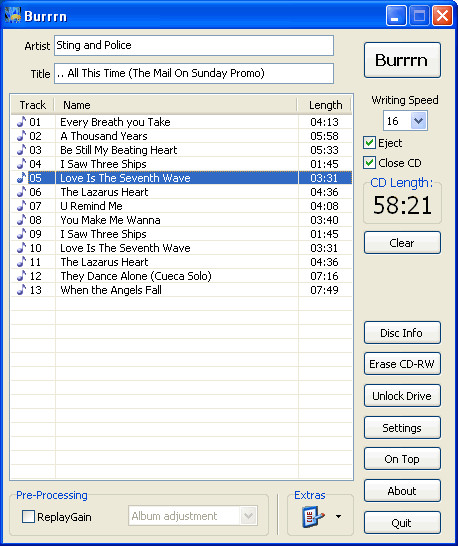Open the Album adjustment dropdown

[x=248, y=516]
